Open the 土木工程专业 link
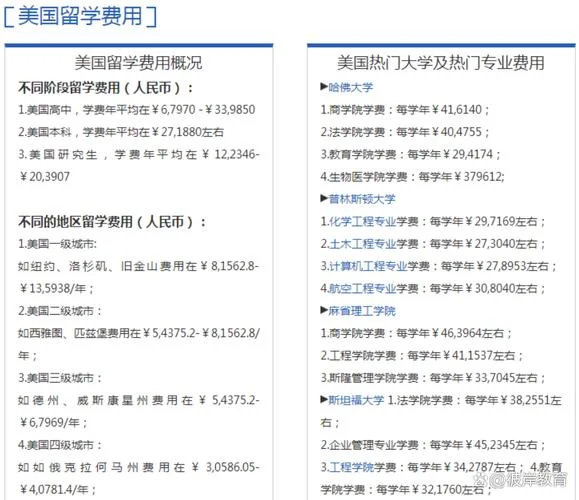The width and height of the screenshot is (579, 500). tap(363, 244)
